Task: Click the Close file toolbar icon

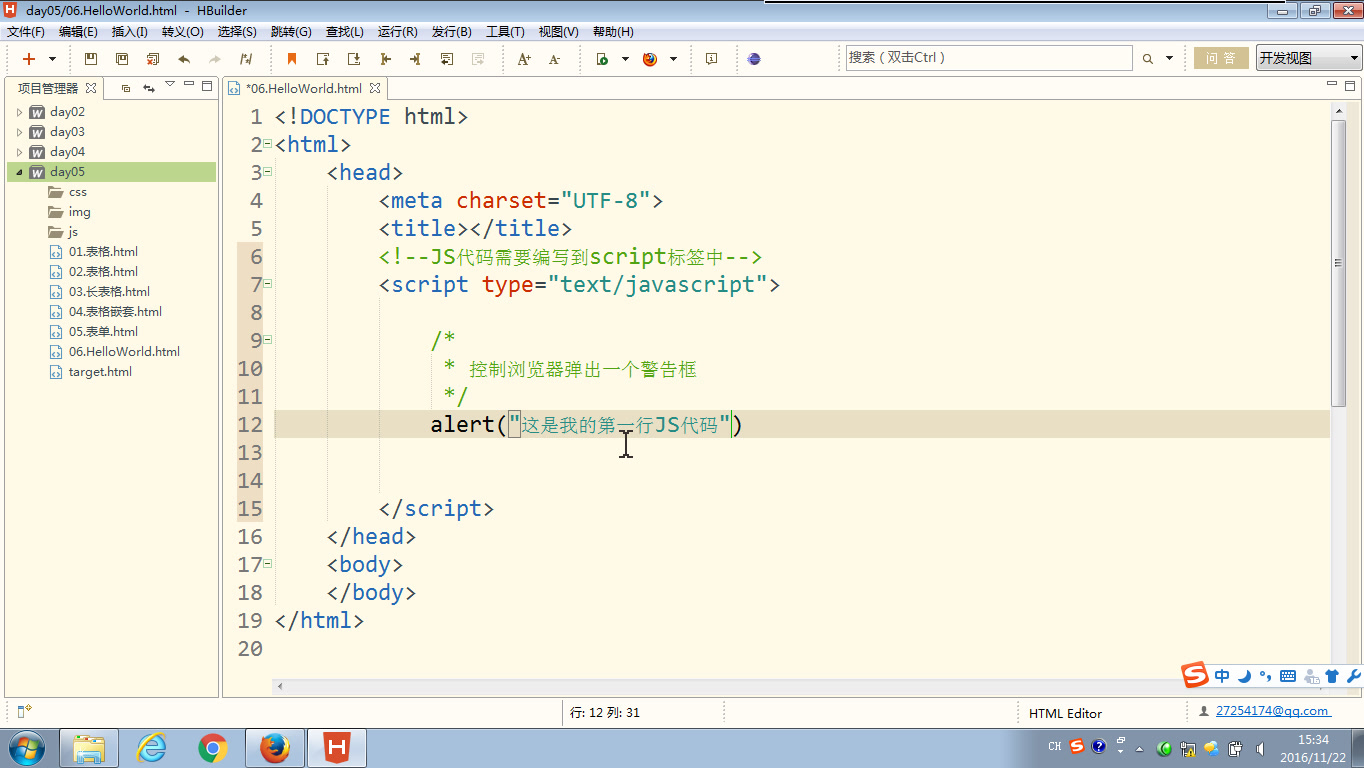Action: [153, 59]
